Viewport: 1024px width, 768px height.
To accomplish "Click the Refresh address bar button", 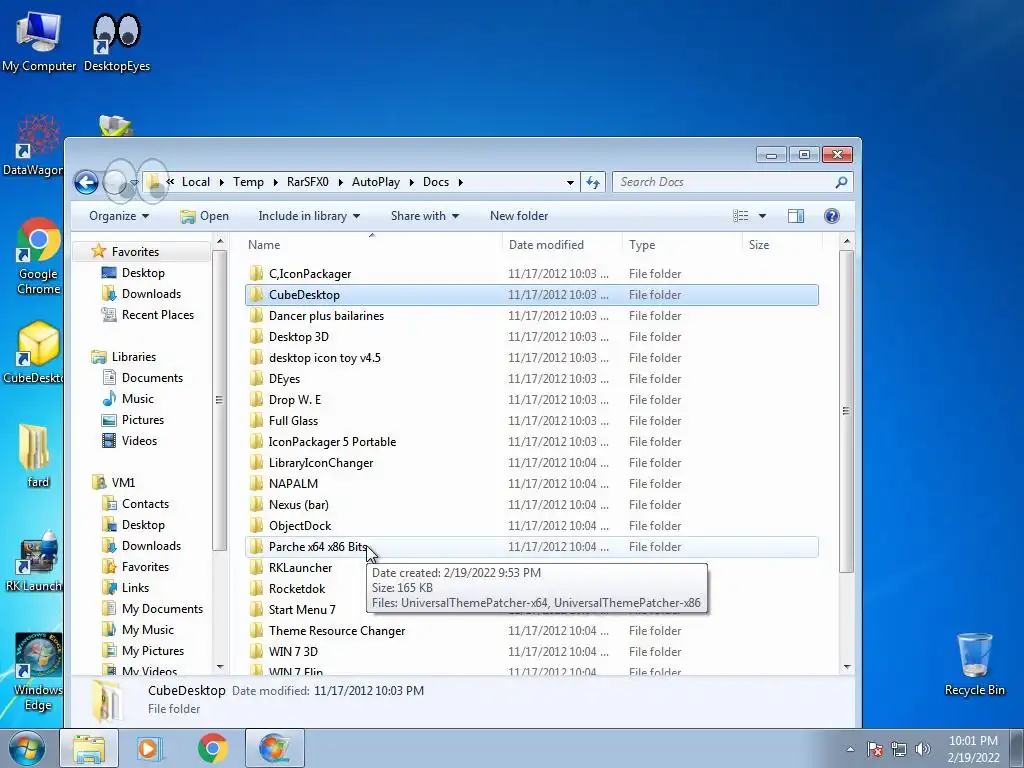I will click(x=593, y=182).
